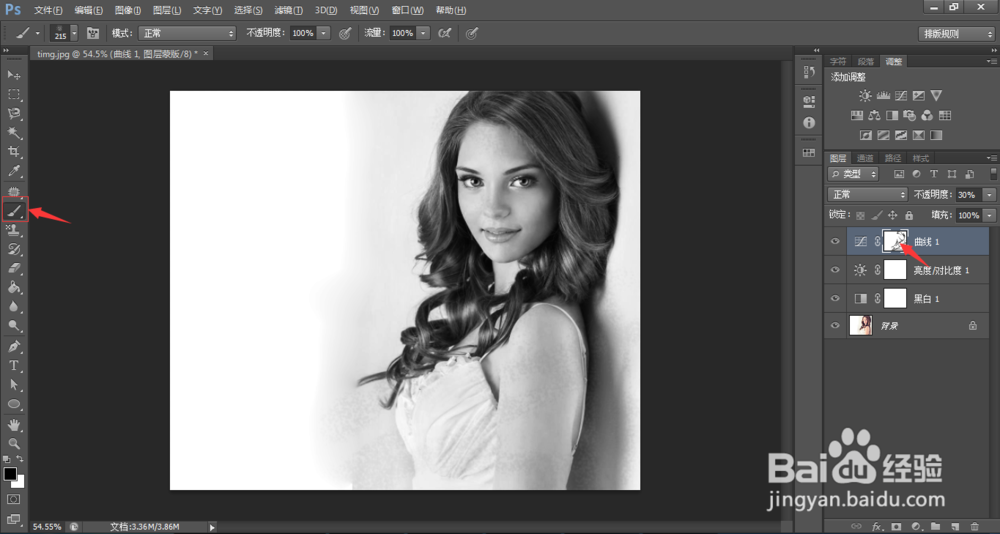Screen dimensions: 1000x534
Task: Hide the 黑白 1 layer
Action: [835, 298]
